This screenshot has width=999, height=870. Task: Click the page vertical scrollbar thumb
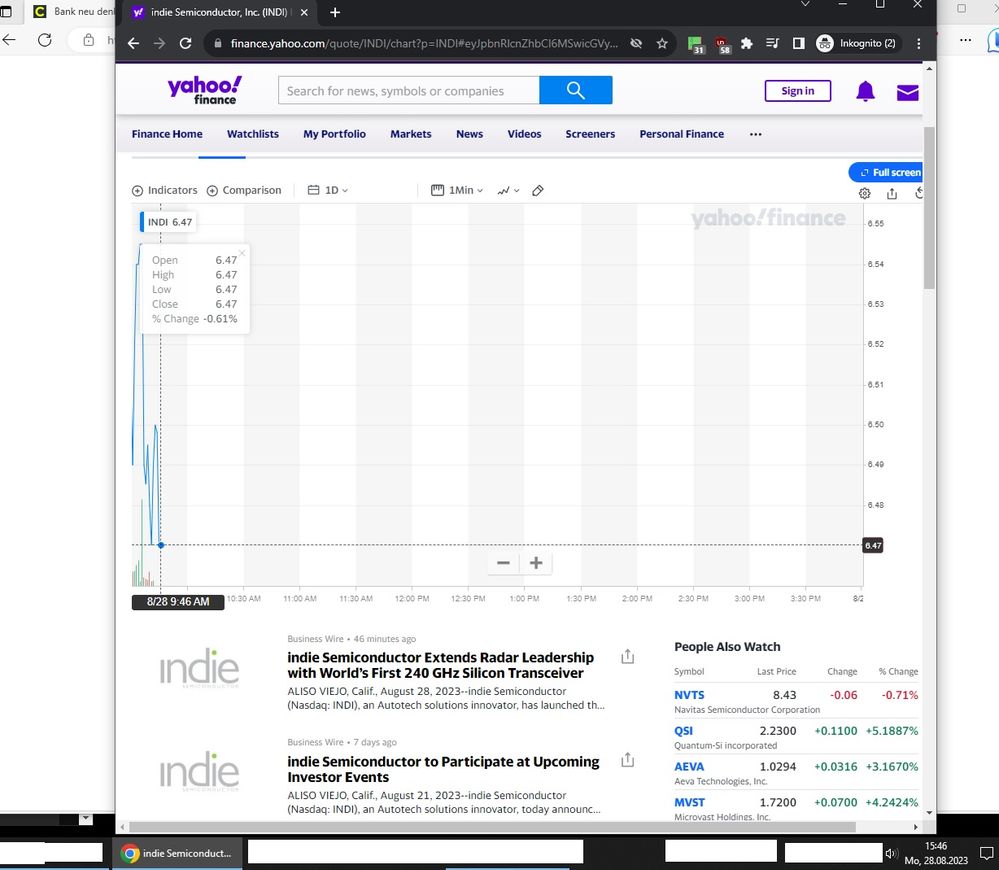(x=929, y=208)
